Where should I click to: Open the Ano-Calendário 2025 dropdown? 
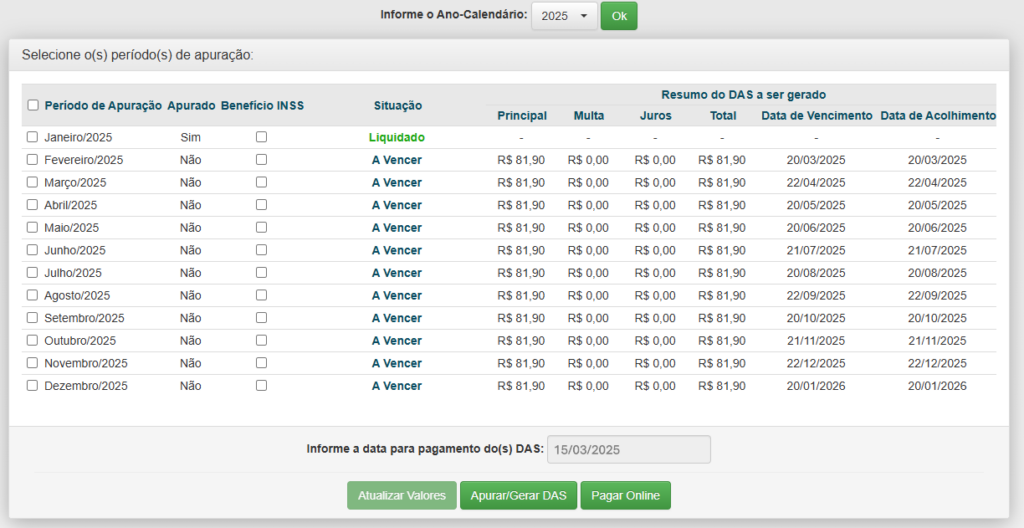[x=564, y=16]
